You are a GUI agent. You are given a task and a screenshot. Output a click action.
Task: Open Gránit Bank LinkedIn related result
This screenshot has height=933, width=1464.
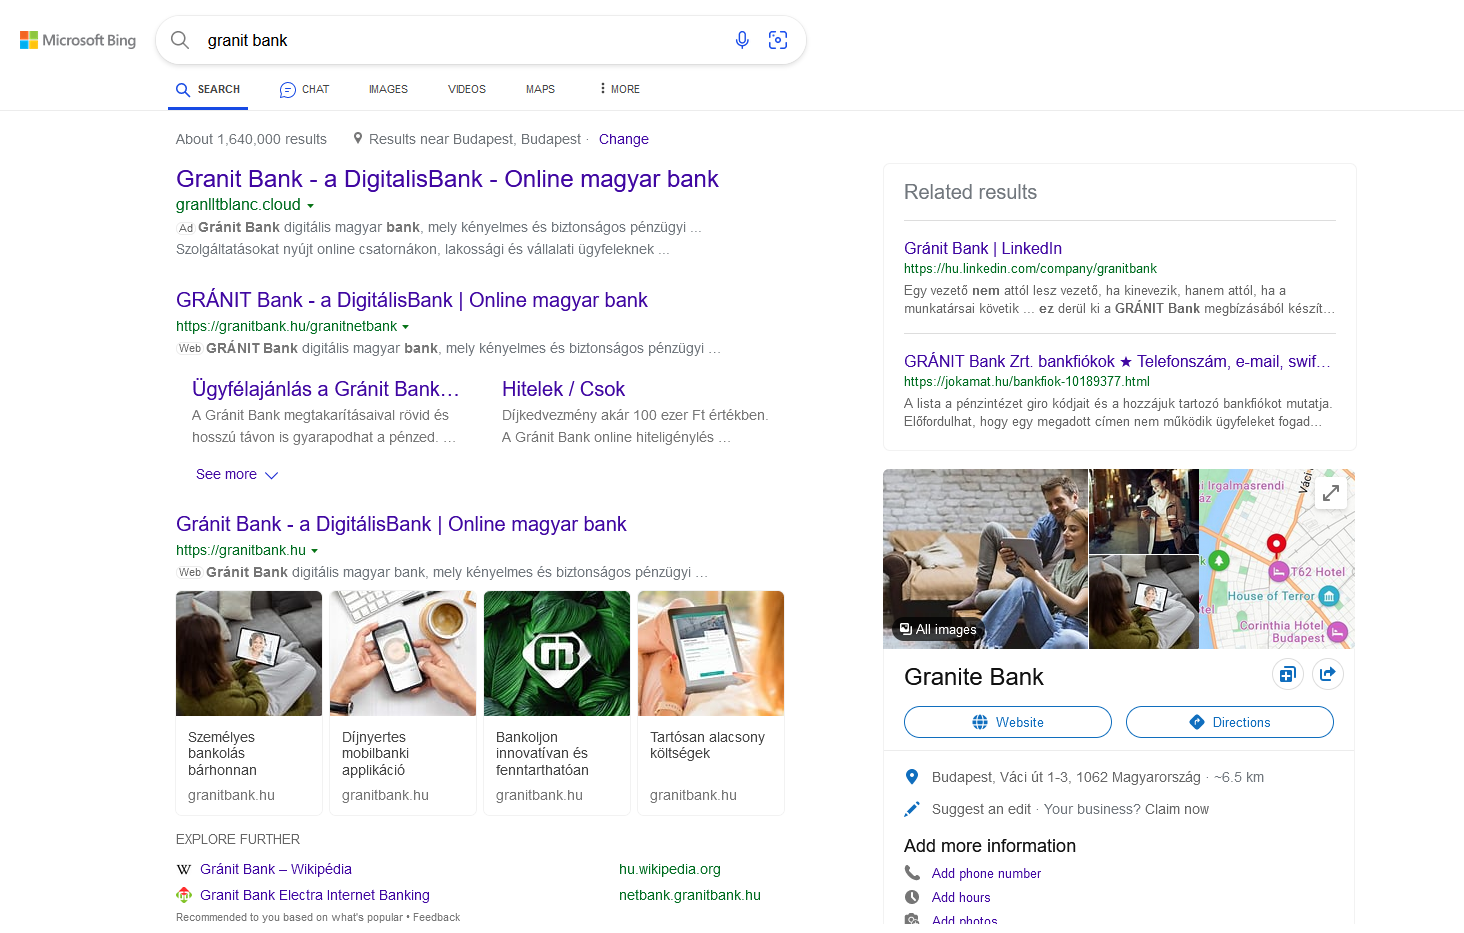(983, 248)
